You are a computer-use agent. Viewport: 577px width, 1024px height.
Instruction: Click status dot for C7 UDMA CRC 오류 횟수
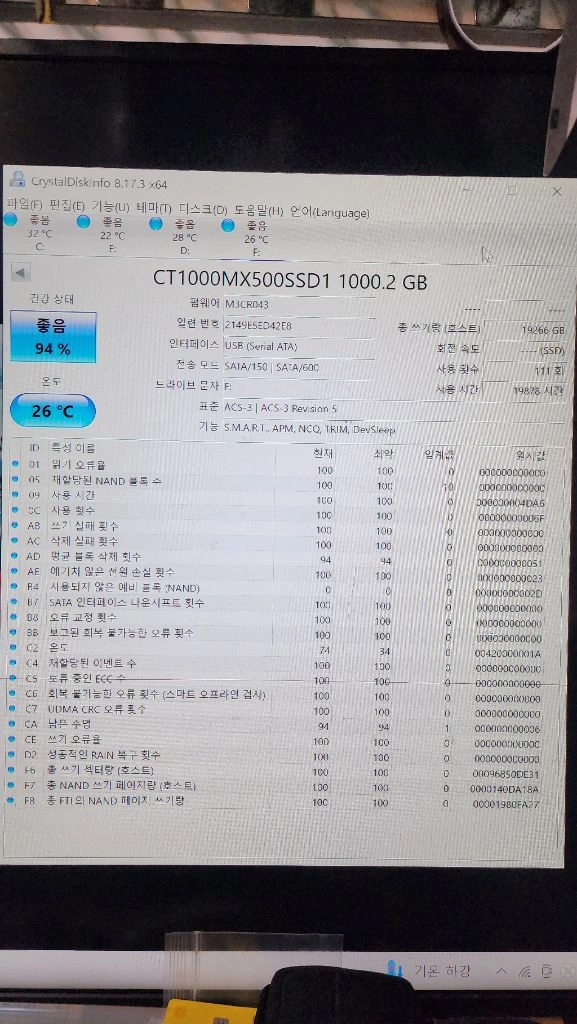[14, 709]
